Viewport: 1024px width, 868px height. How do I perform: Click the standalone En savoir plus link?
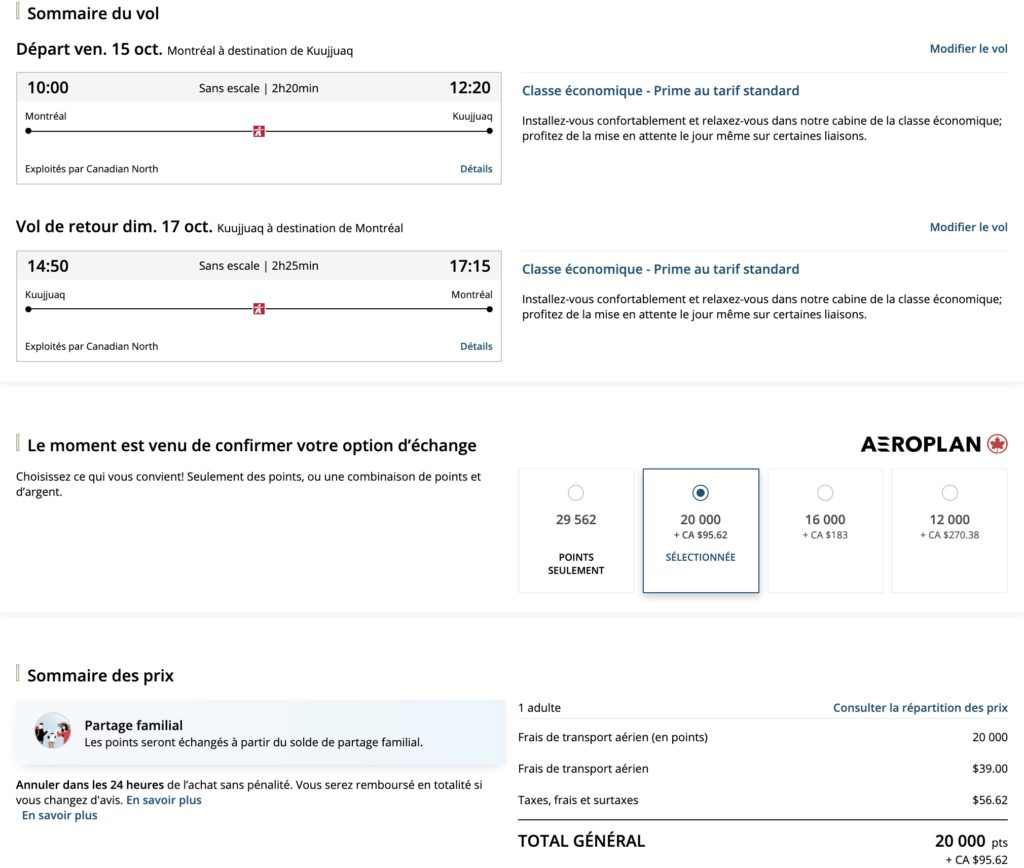[x=60, y=815]
